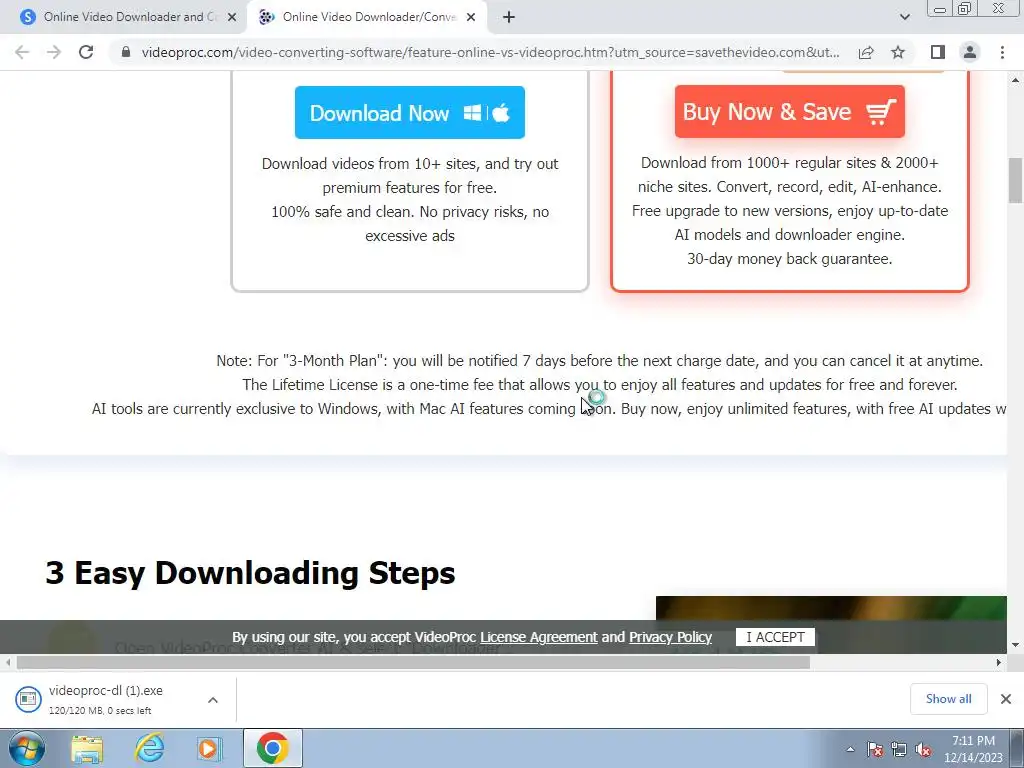1024x768 pixels.
Task: Click the muted volume tray icon
Action: point(923,749)
